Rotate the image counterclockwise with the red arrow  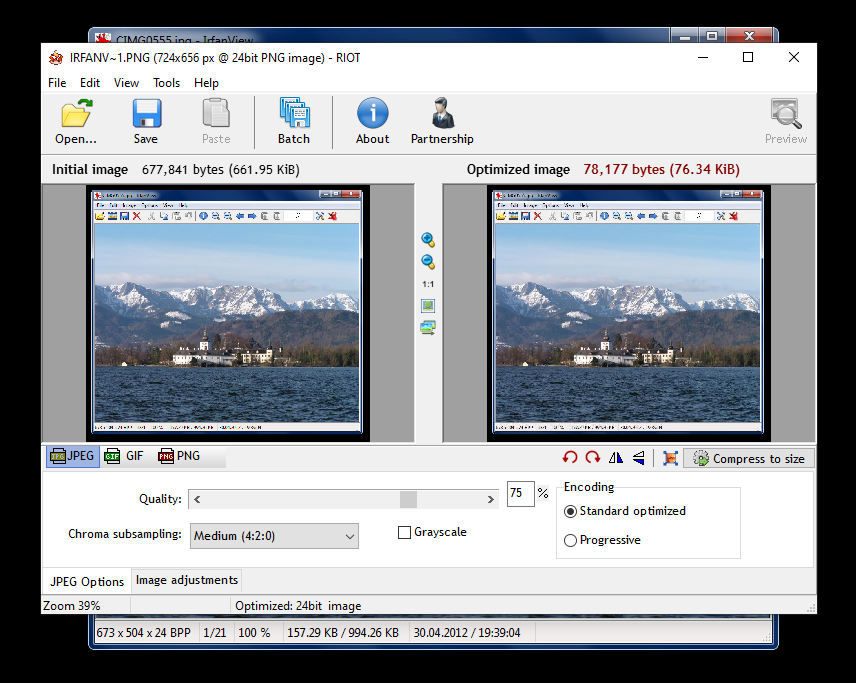tap(570, 458)
